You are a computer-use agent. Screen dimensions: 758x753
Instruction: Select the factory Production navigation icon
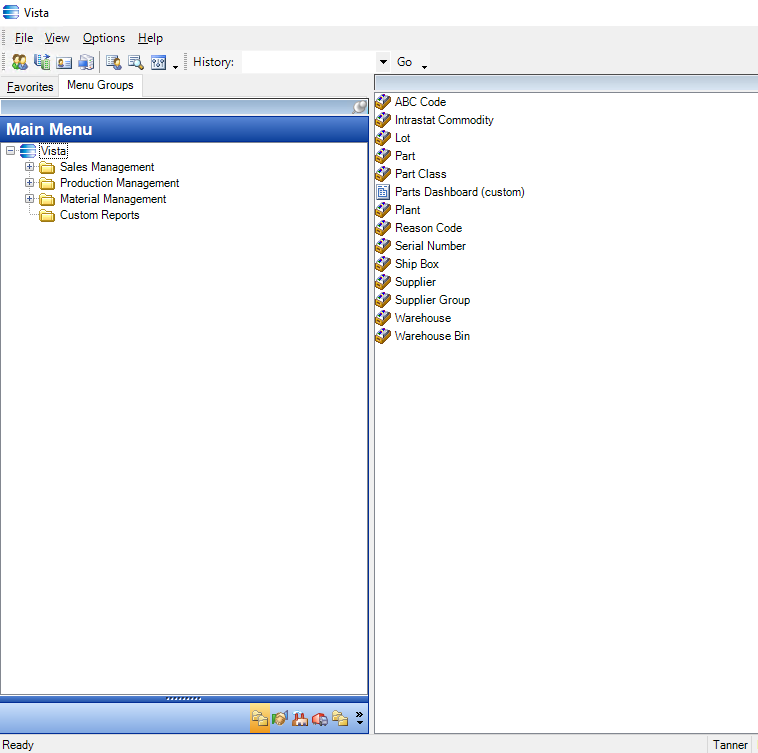click(300, 719)
